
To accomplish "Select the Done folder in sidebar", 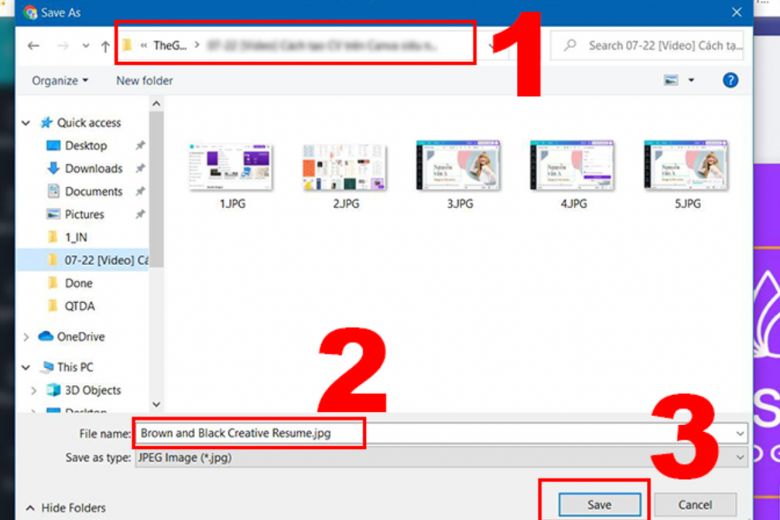I will pyautogui.click(x=78, y=283).
